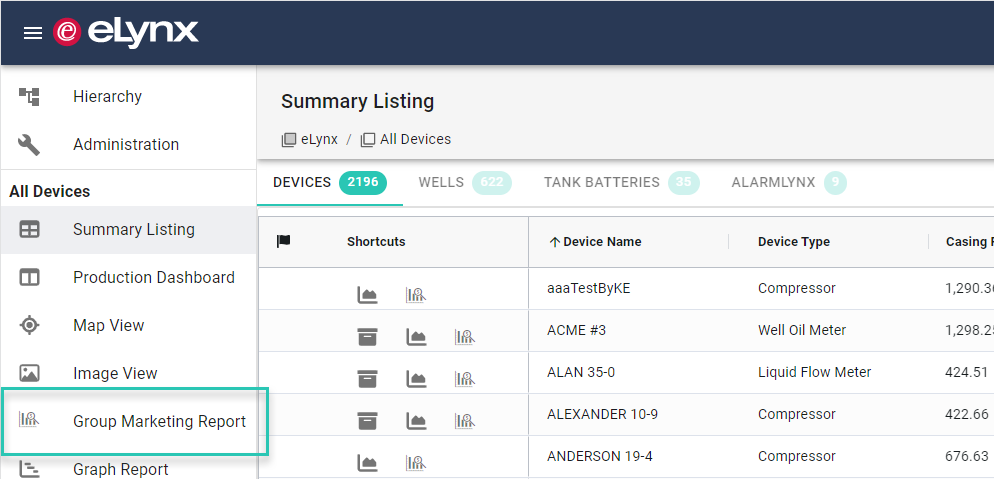This screenshot has height=479, width=994.
Task: Select device name ALEXANDER 10-9
Action: pos(602,414)
